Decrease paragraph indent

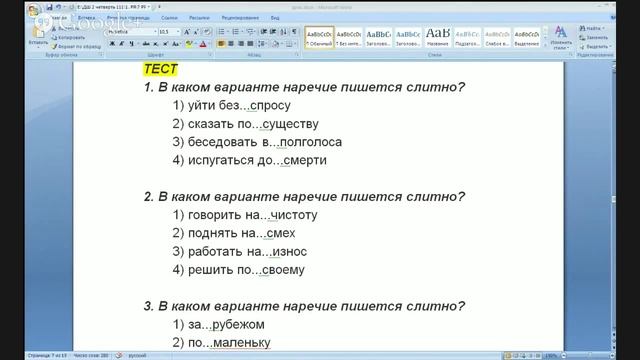tap(264, 32)
